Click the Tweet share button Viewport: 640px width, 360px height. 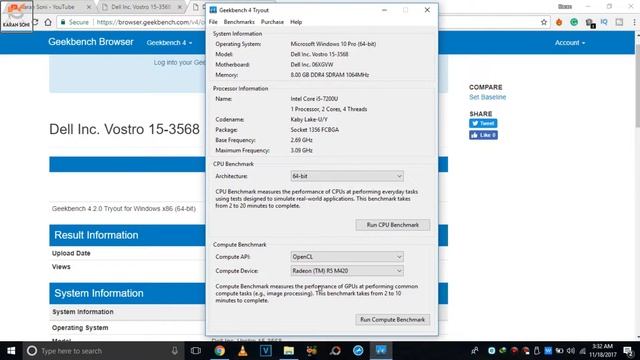point(483,123)
